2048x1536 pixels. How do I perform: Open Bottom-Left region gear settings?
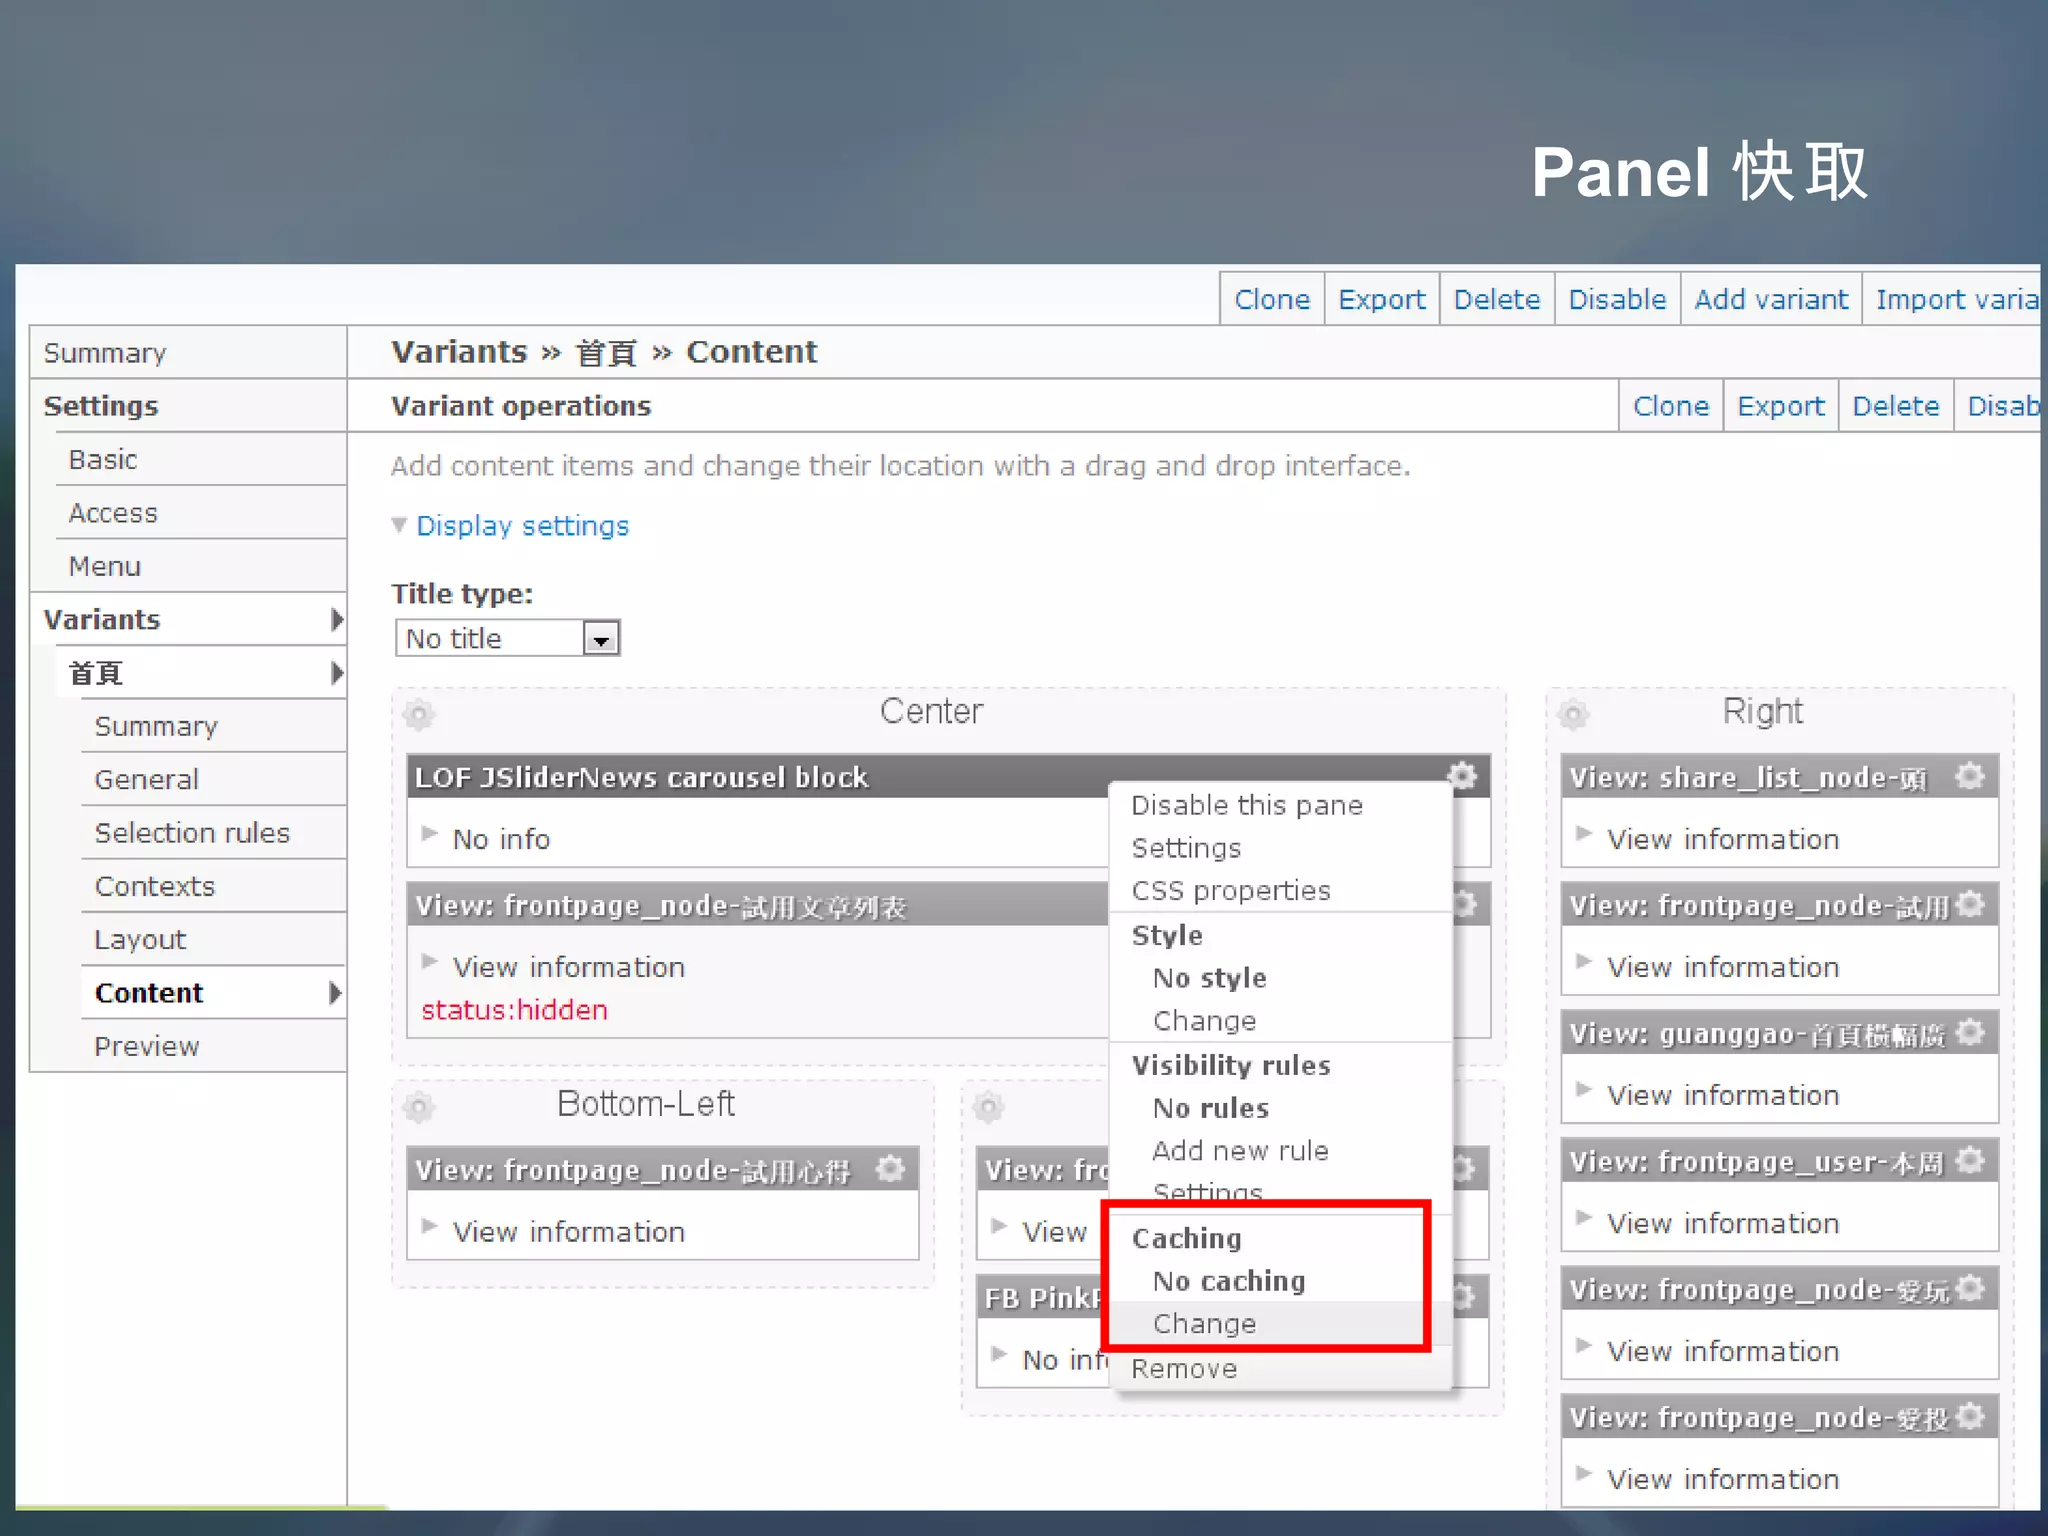(419, 1107)
